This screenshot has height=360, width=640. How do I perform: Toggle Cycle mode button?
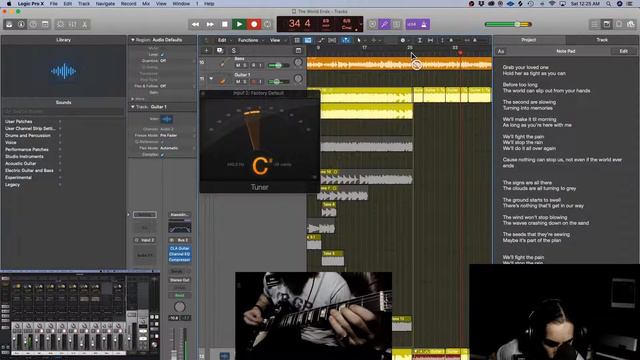268,24
